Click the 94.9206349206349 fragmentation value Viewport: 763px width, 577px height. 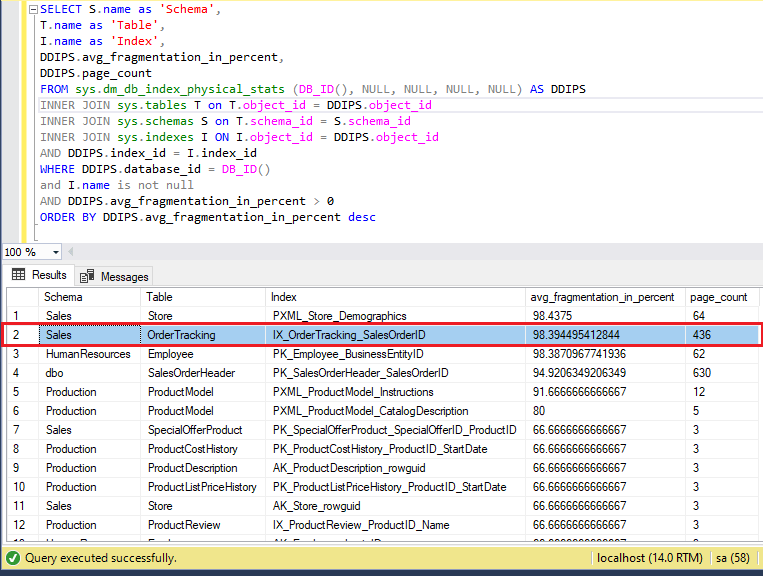click(x=605, y=373)
